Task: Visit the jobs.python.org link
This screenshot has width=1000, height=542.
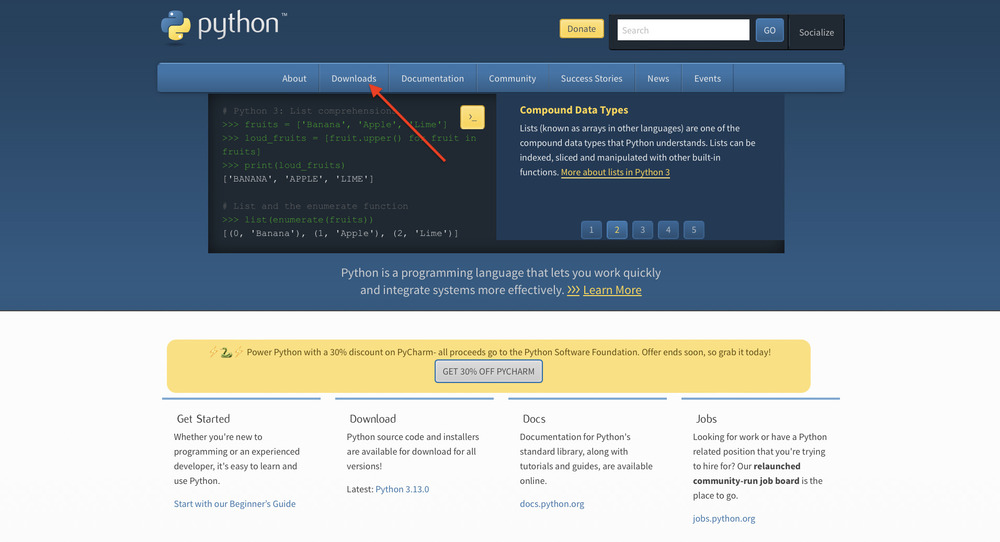Action: coord(724,519)
